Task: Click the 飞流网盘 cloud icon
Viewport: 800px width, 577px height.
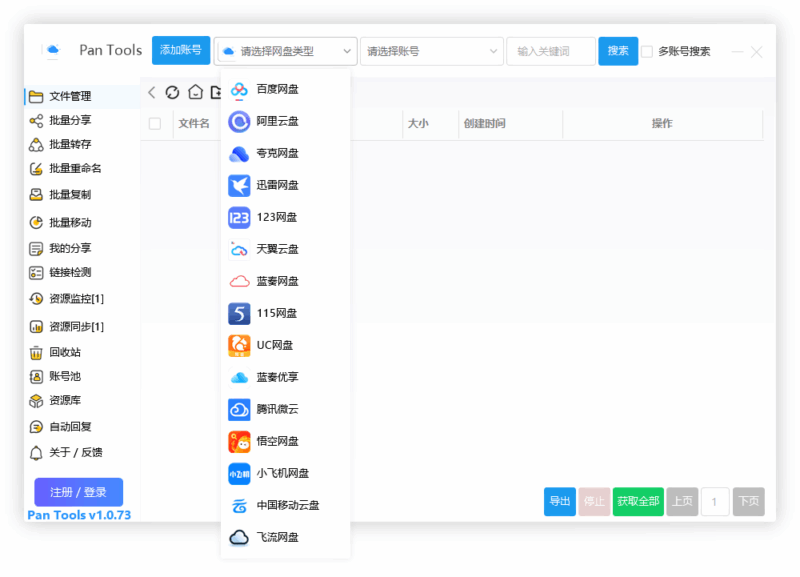Action: click(x=239, y=538)
